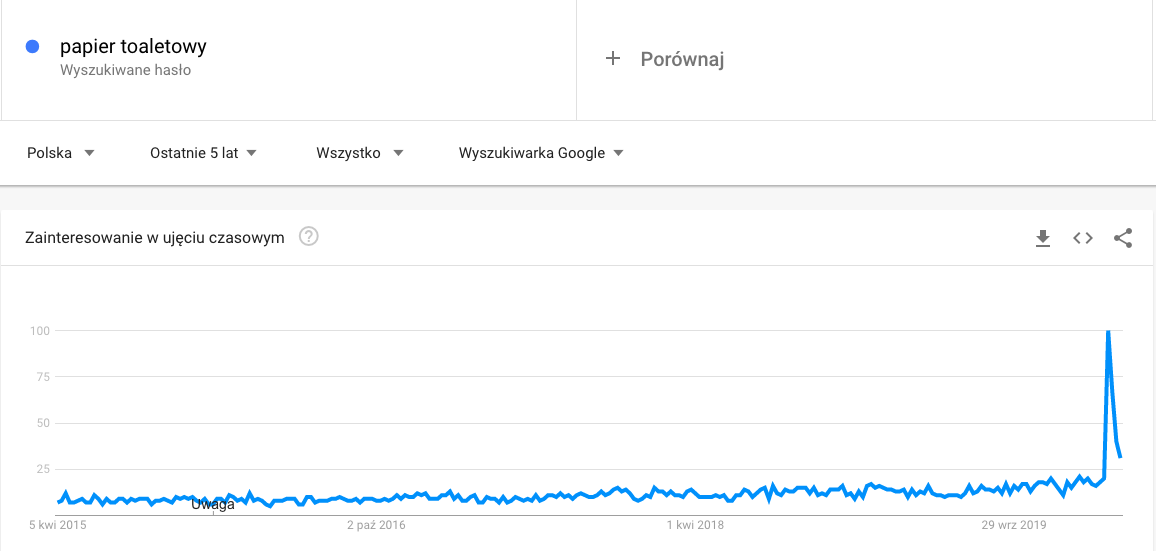Open the Polska region dropdown

pyautogui.click(x=60, y=153)
